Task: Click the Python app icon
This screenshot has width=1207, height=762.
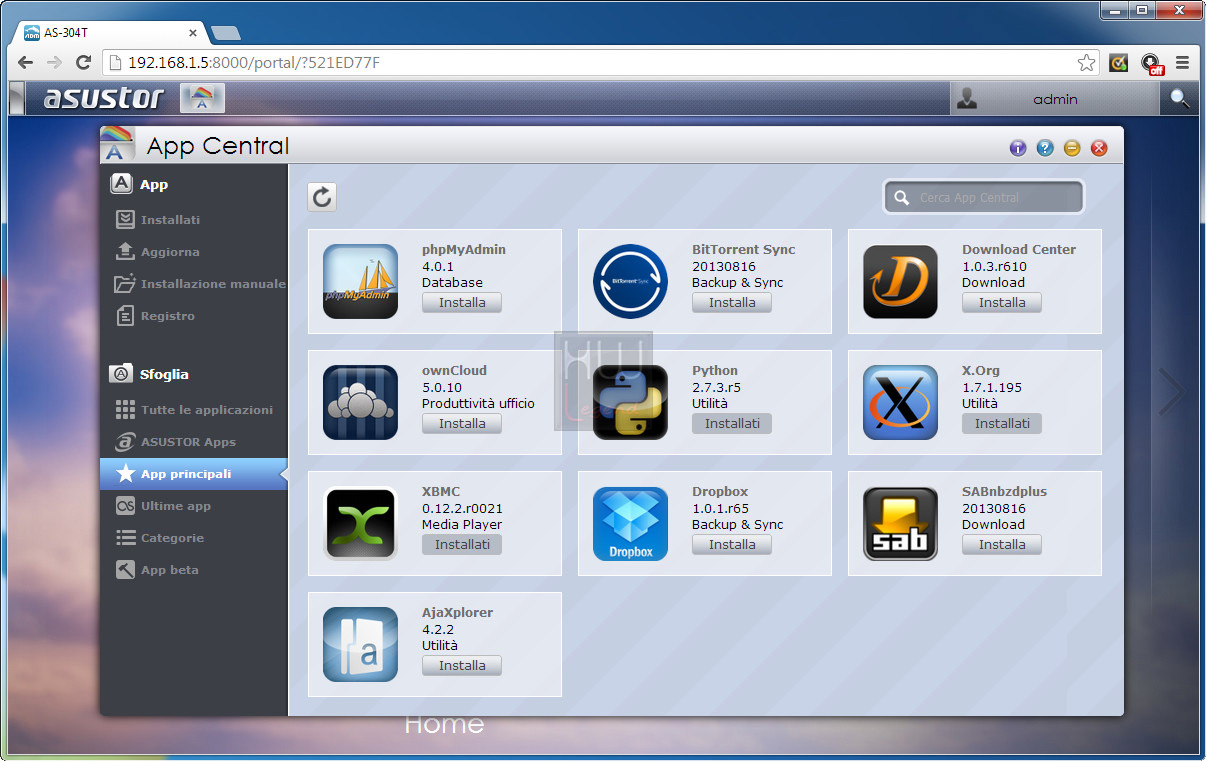Action: click(630, 403)
